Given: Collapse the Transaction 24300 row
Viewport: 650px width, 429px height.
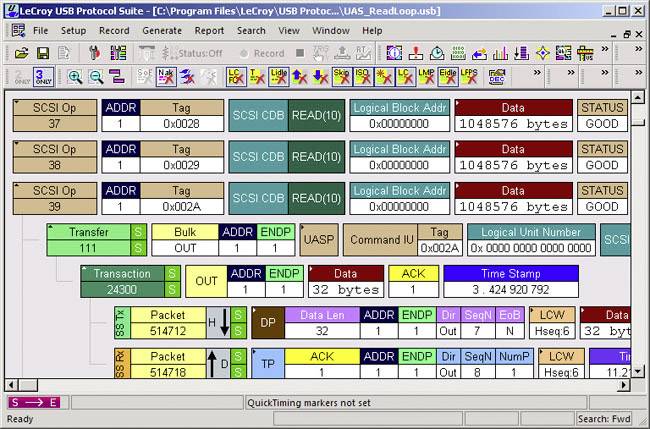Looking at the screenshot, I should (87, 272).
